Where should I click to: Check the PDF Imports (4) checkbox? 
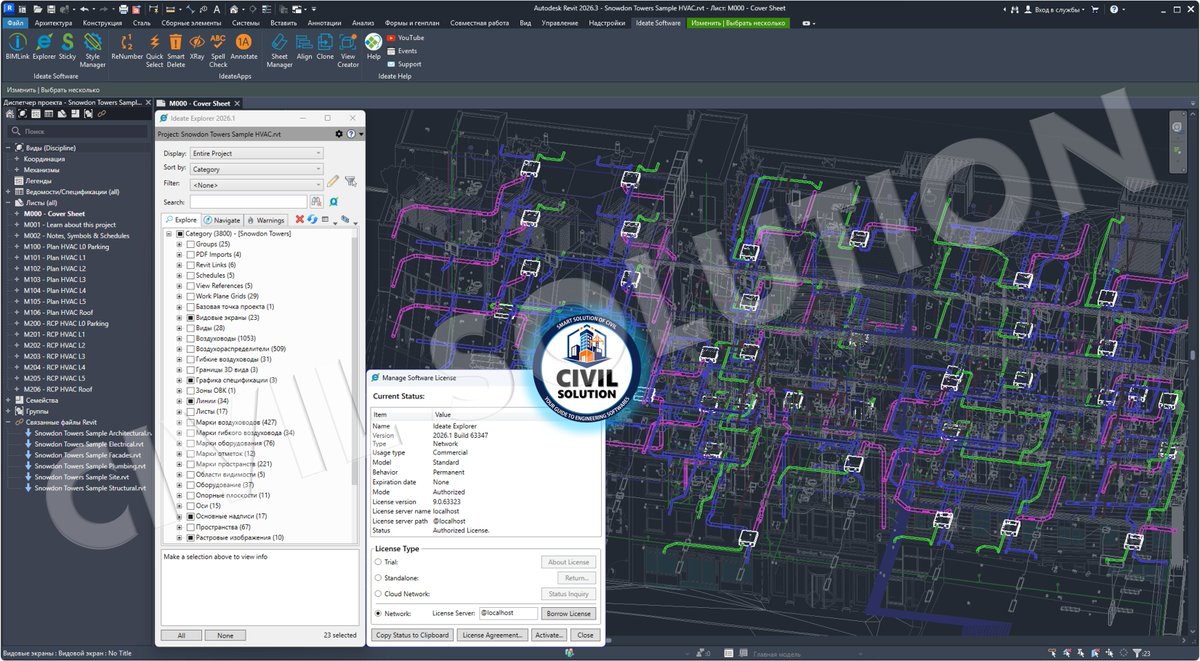[x=190, y=254]
